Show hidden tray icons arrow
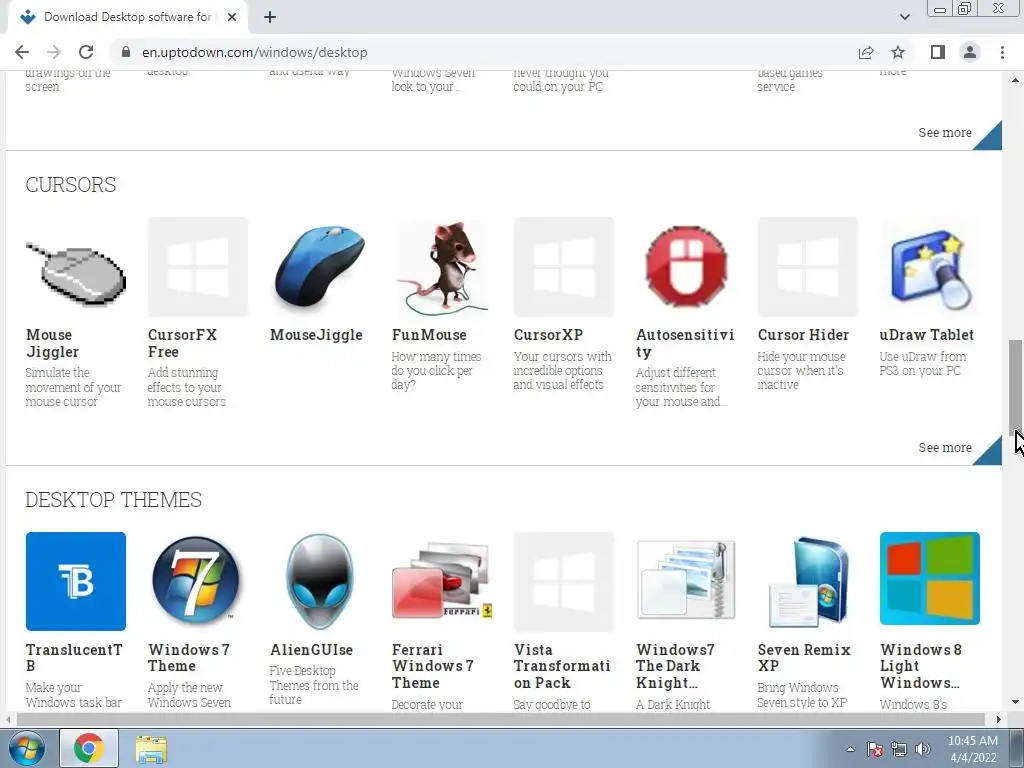This screenshot has height=768, width=1024. (x=850, y=749)
